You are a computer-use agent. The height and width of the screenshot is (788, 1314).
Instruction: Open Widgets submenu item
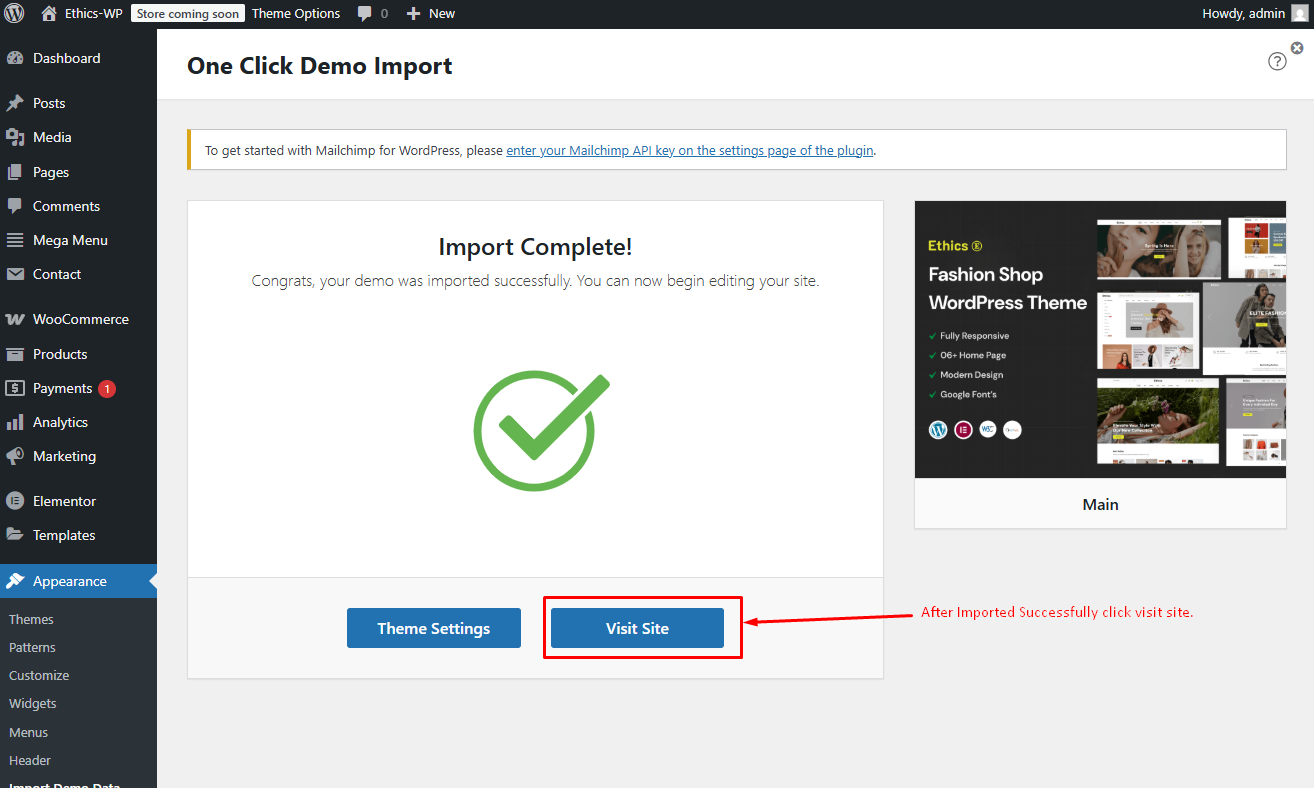[x=33, y=703]
